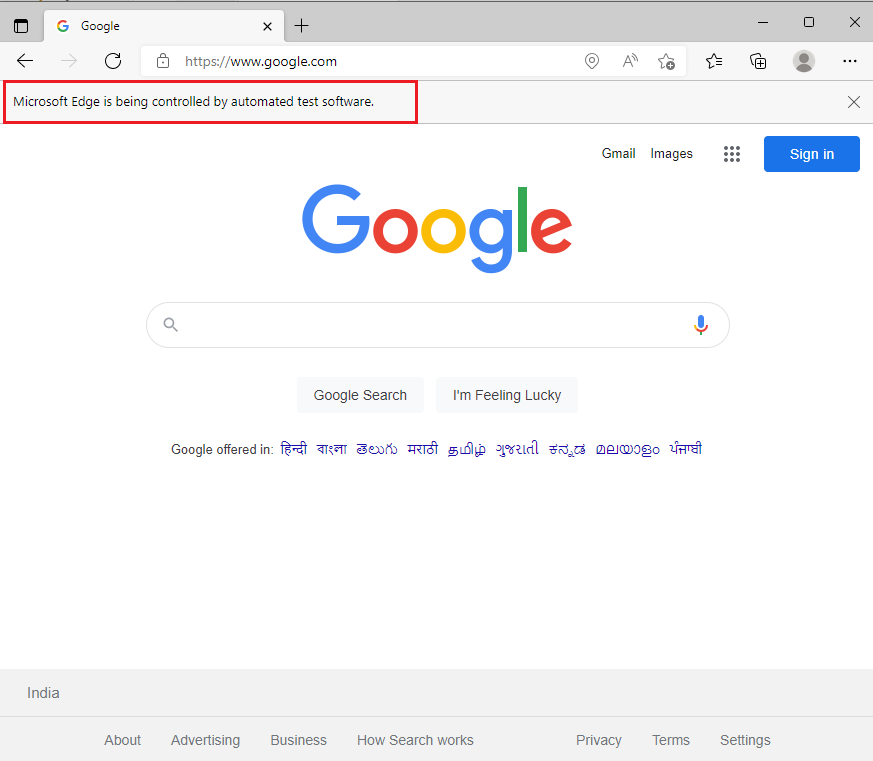Click the Google Search button
This screenshot has width=873, height=761.
[x=360, y=395]
